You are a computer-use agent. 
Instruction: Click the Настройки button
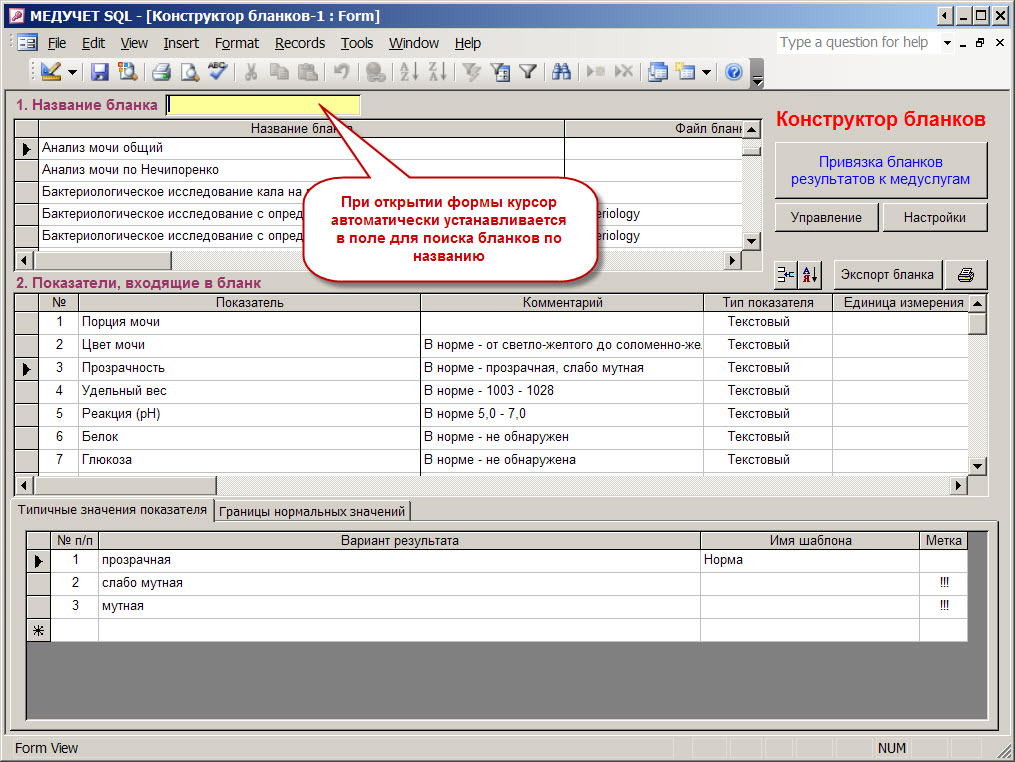coord(935,218)
